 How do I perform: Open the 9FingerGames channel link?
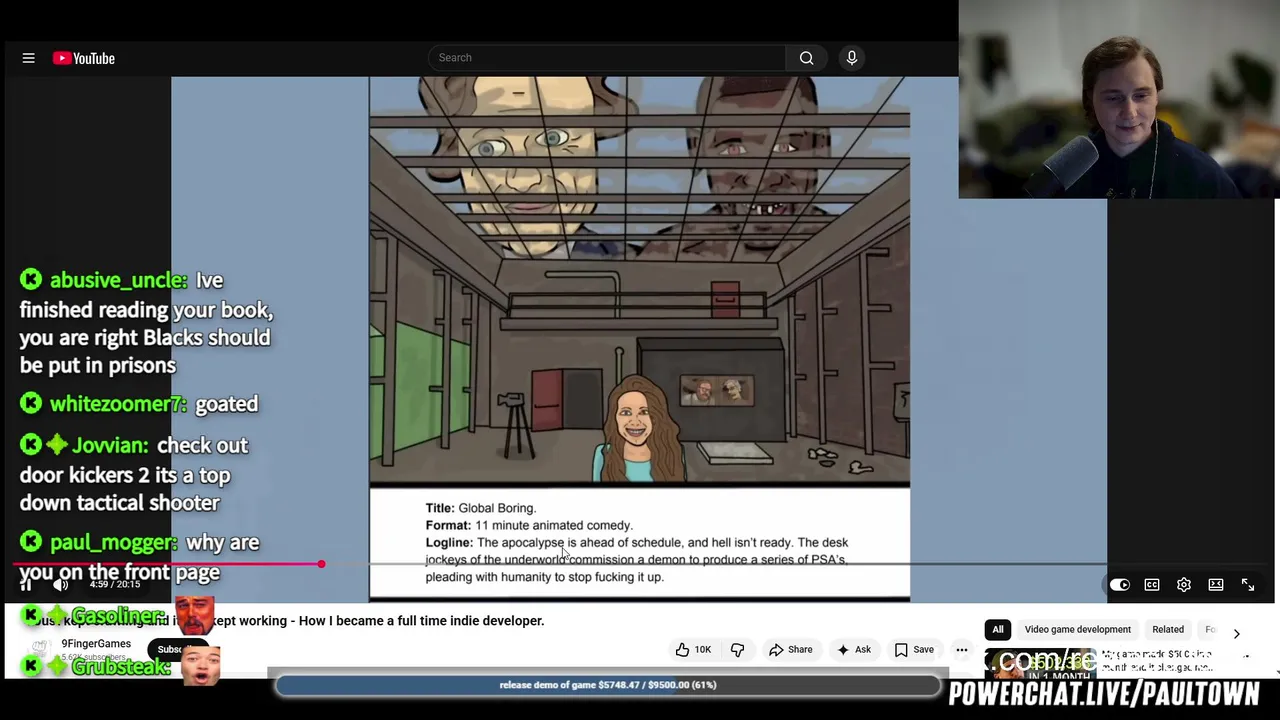(x=96, y=644)
